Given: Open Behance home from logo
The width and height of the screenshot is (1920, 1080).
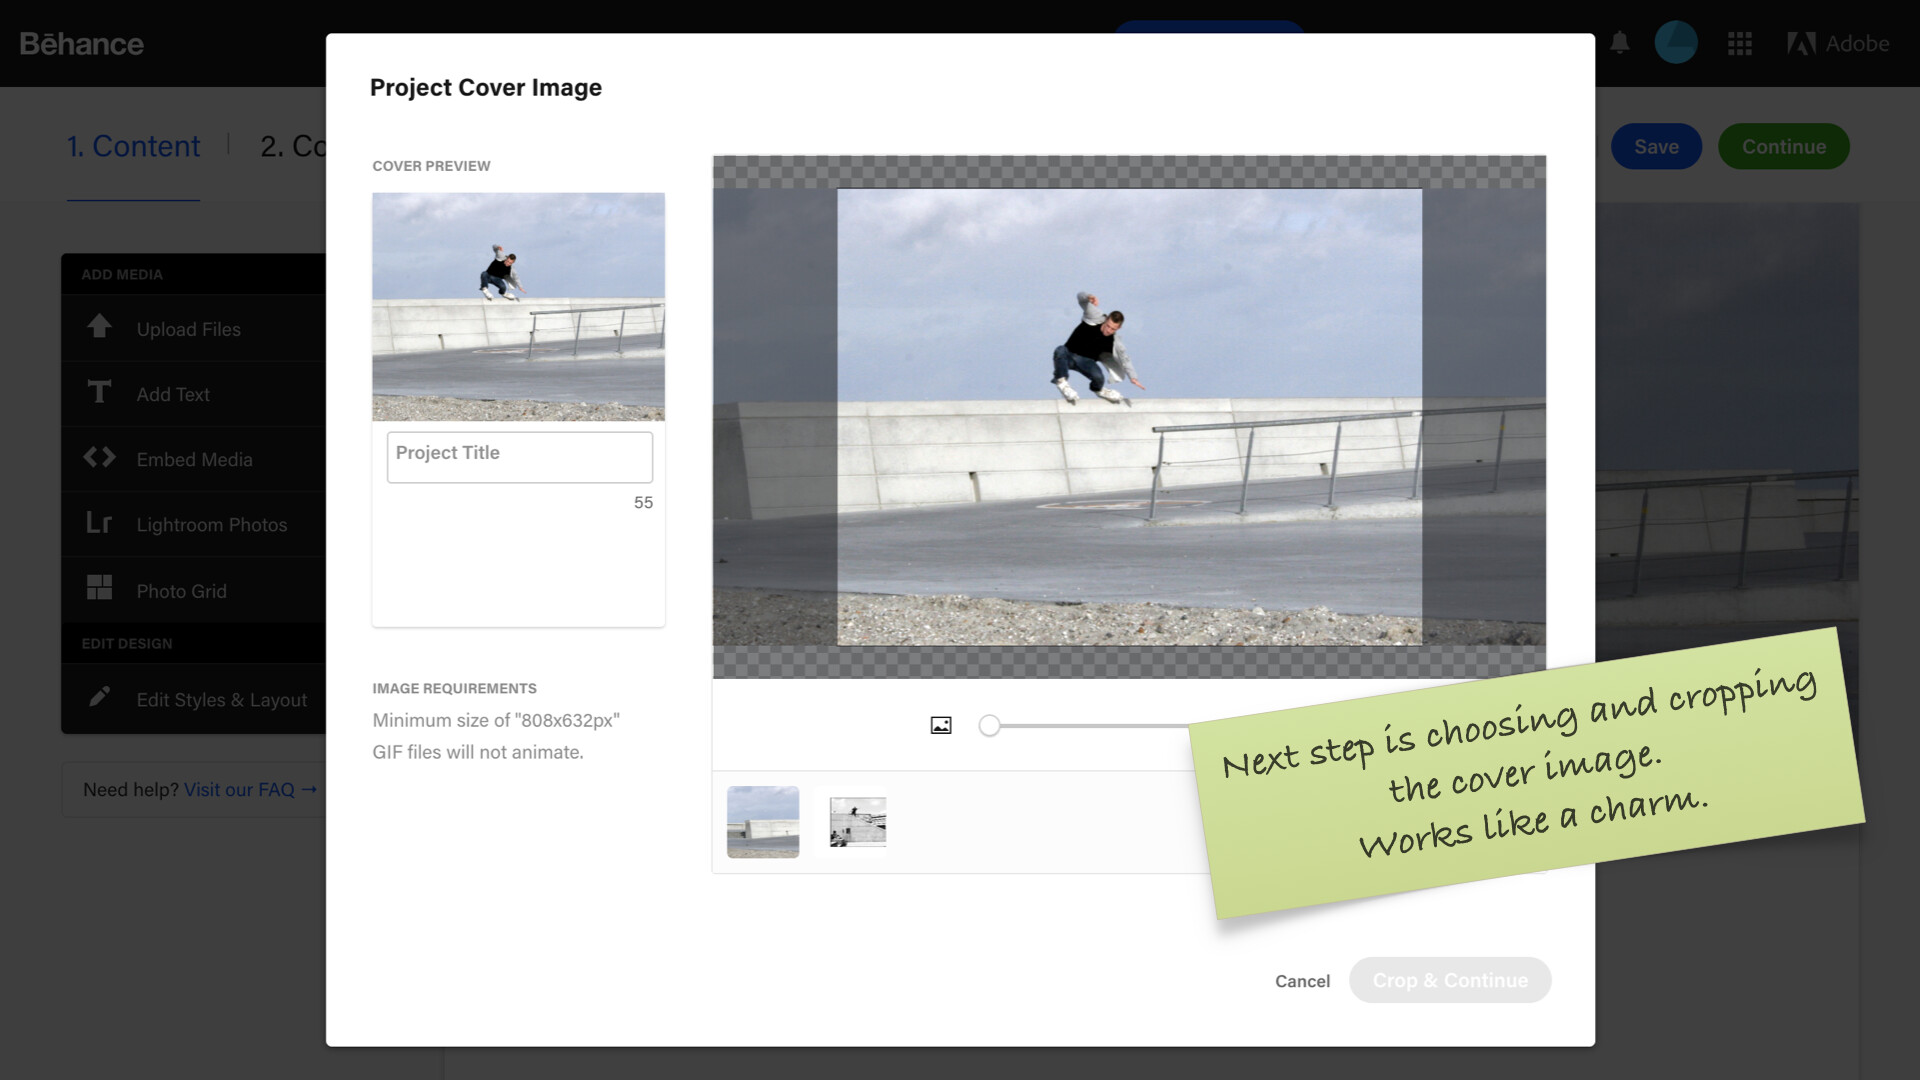Looking at the screenshot, I should (81, 44).
